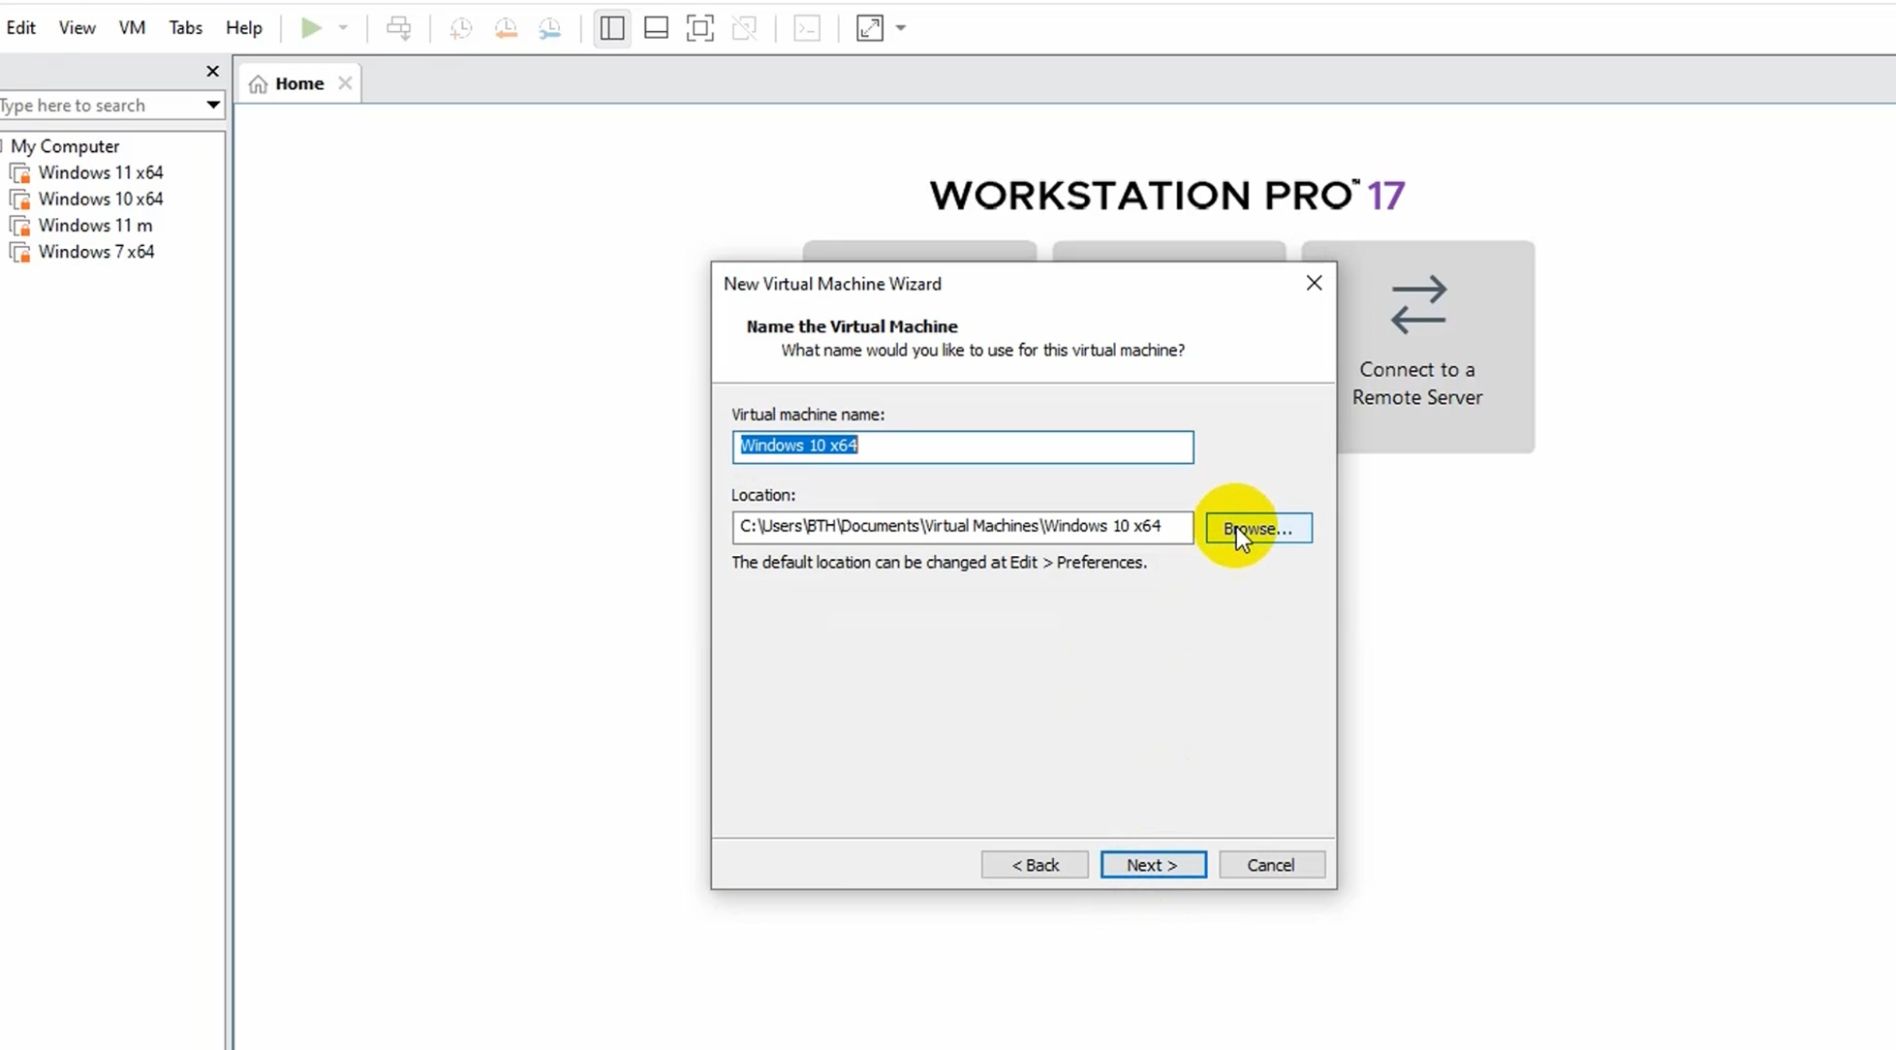Toggle the thumbnail bar icon

(656, 28)
